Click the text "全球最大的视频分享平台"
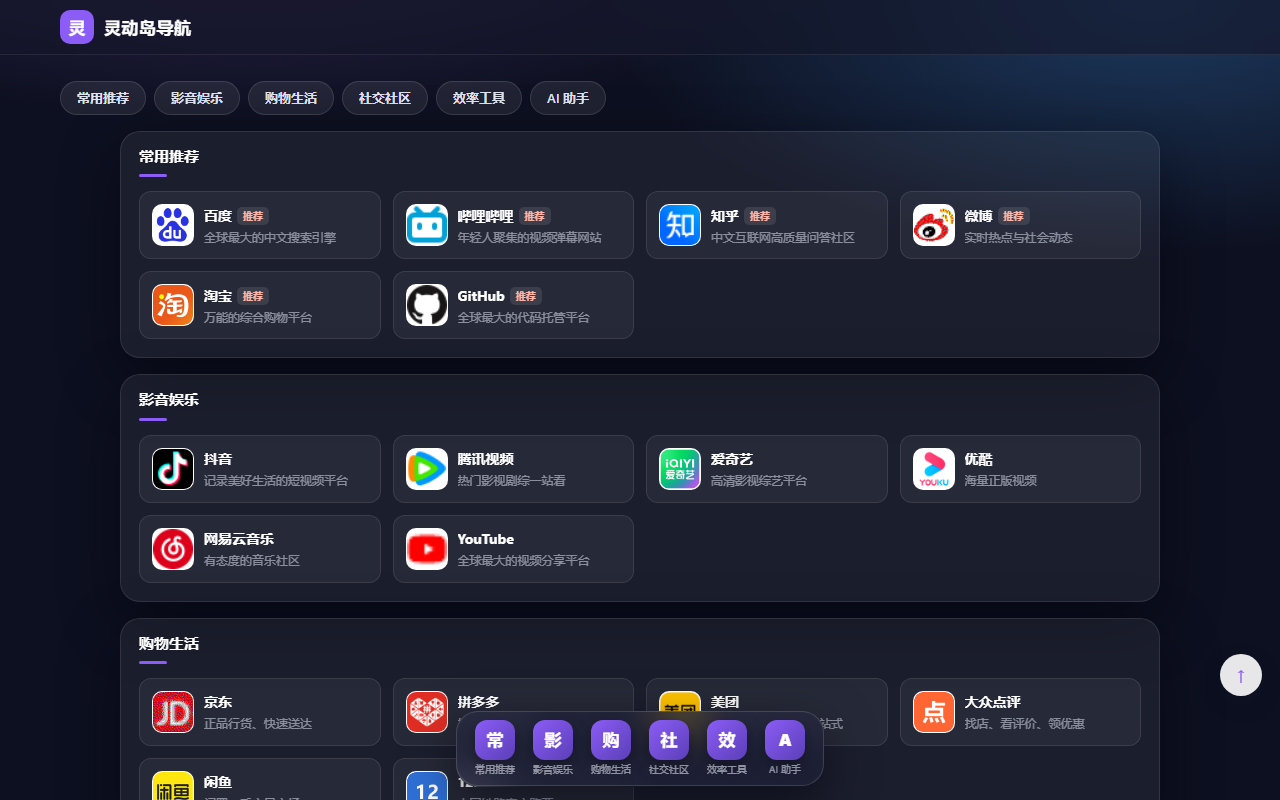Screen dimensions: 1280x800 [524, 561]
